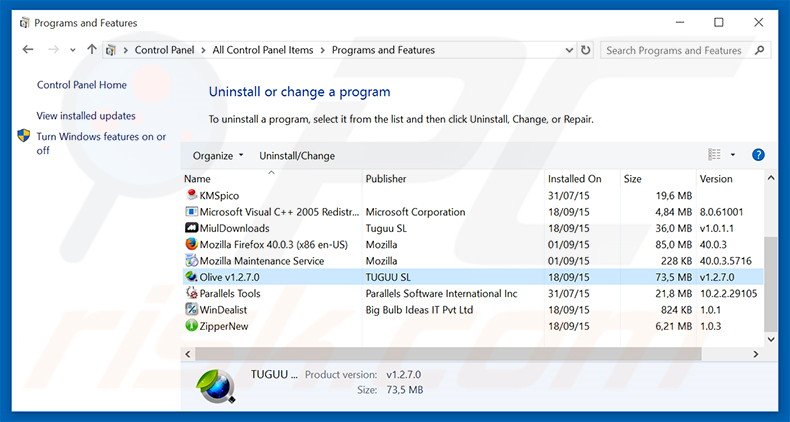790x422 pixels.
Task: Select Mozilla Firefox 40.0.3 (x86 en-US)
Action: tap(472, 244)
